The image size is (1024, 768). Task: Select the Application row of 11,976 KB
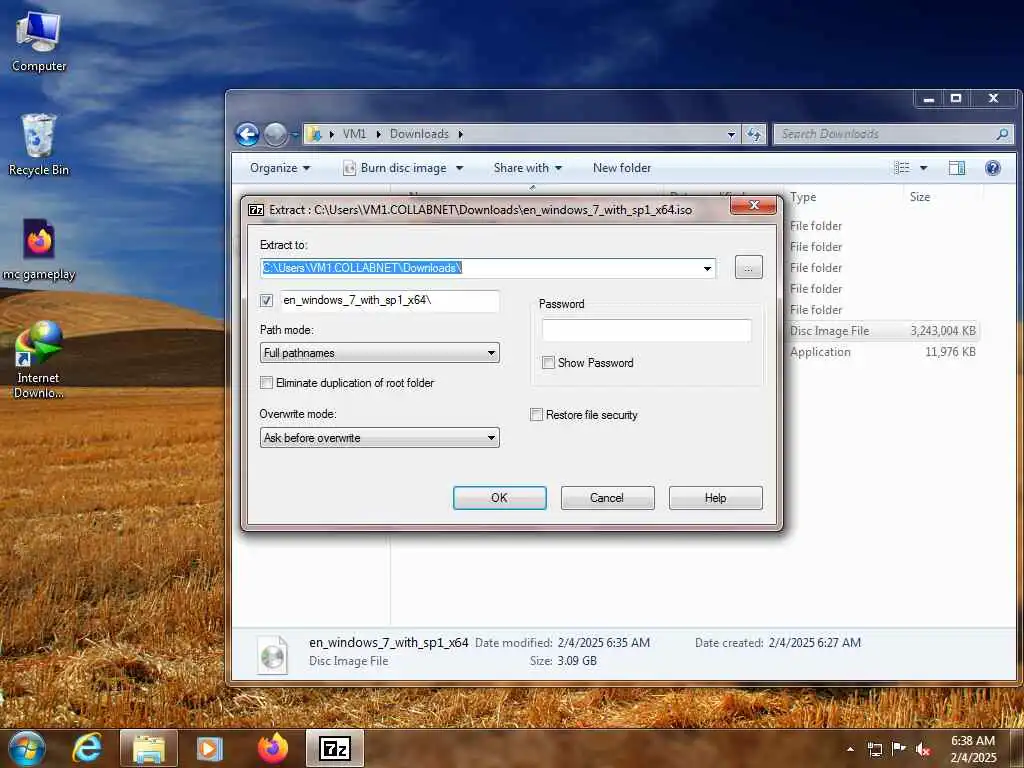(882, 351)
